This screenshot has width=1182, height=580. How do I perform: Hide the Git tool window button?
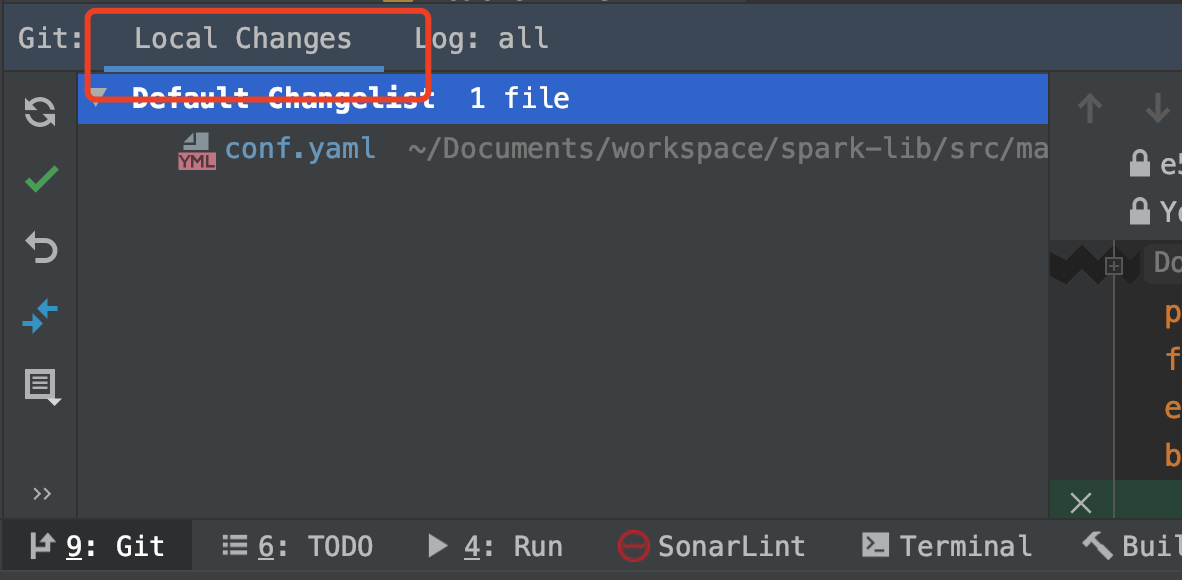(x=97, y=546)
